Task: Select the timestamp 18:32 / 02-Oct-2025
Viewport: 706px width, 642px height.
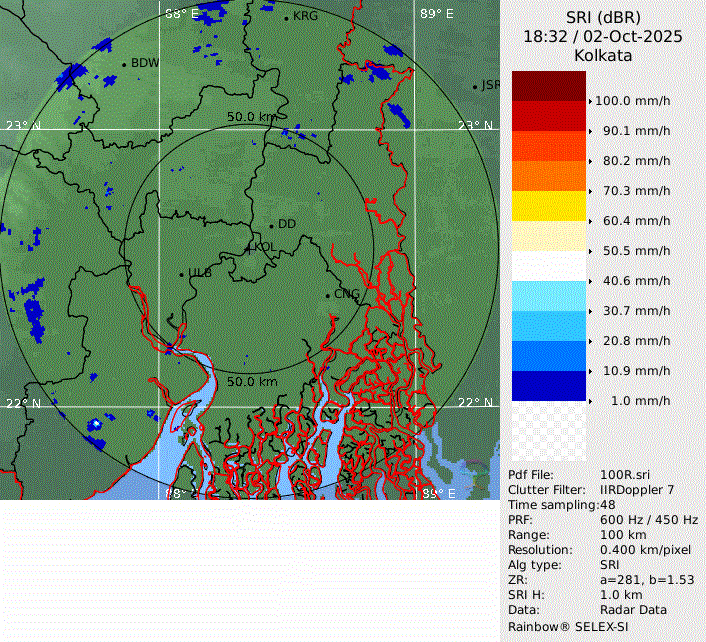Action: 603,36
